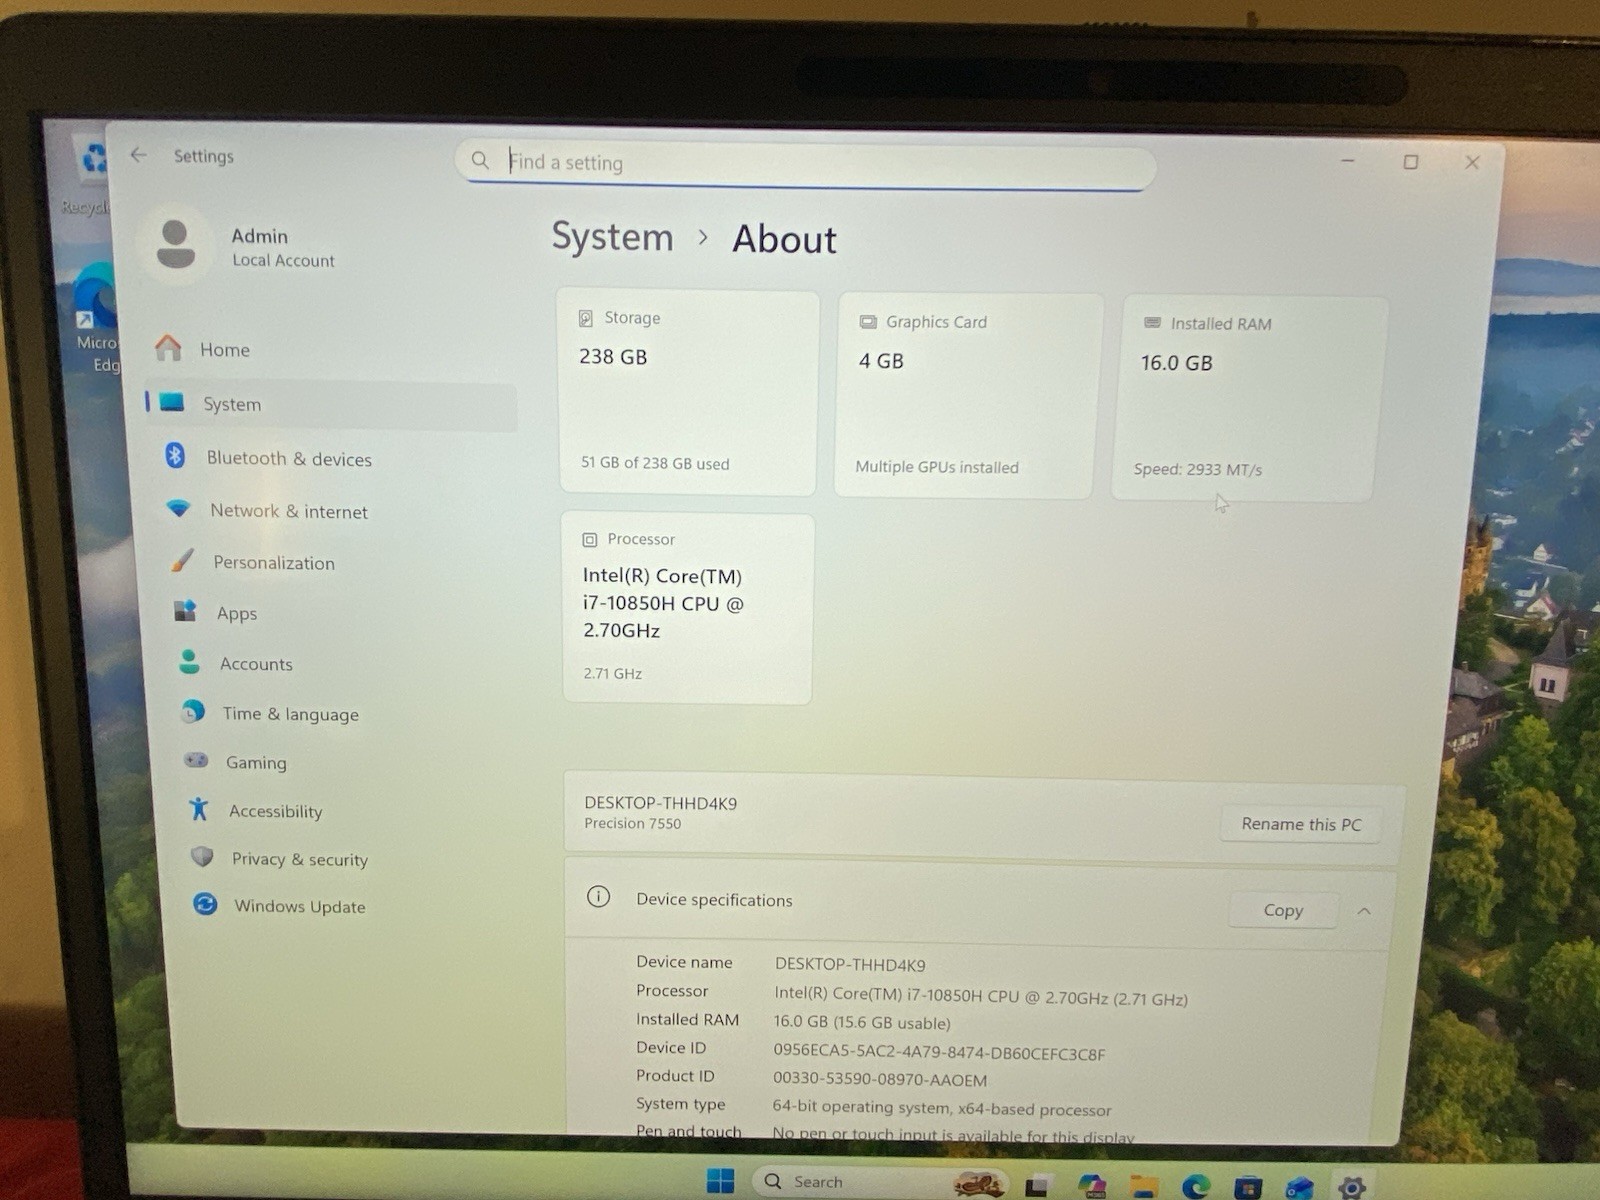
Task: Click the search magnifier in the Settings search box
Action: pos(480,160)
